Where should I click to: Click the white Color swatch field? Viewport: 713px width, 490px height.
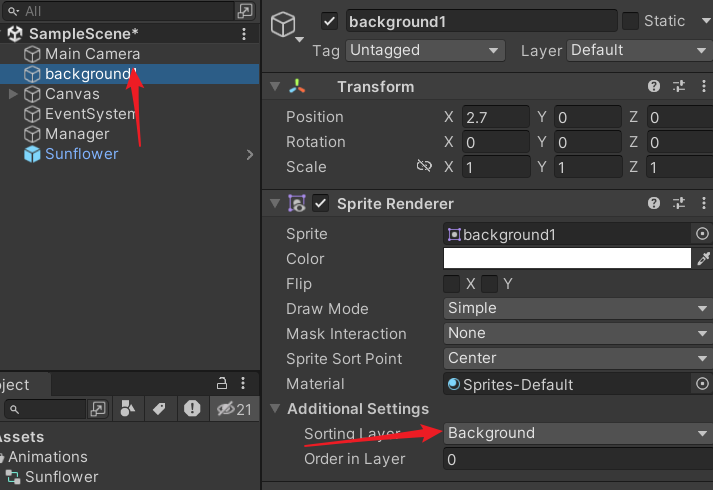tap(567, 259)
